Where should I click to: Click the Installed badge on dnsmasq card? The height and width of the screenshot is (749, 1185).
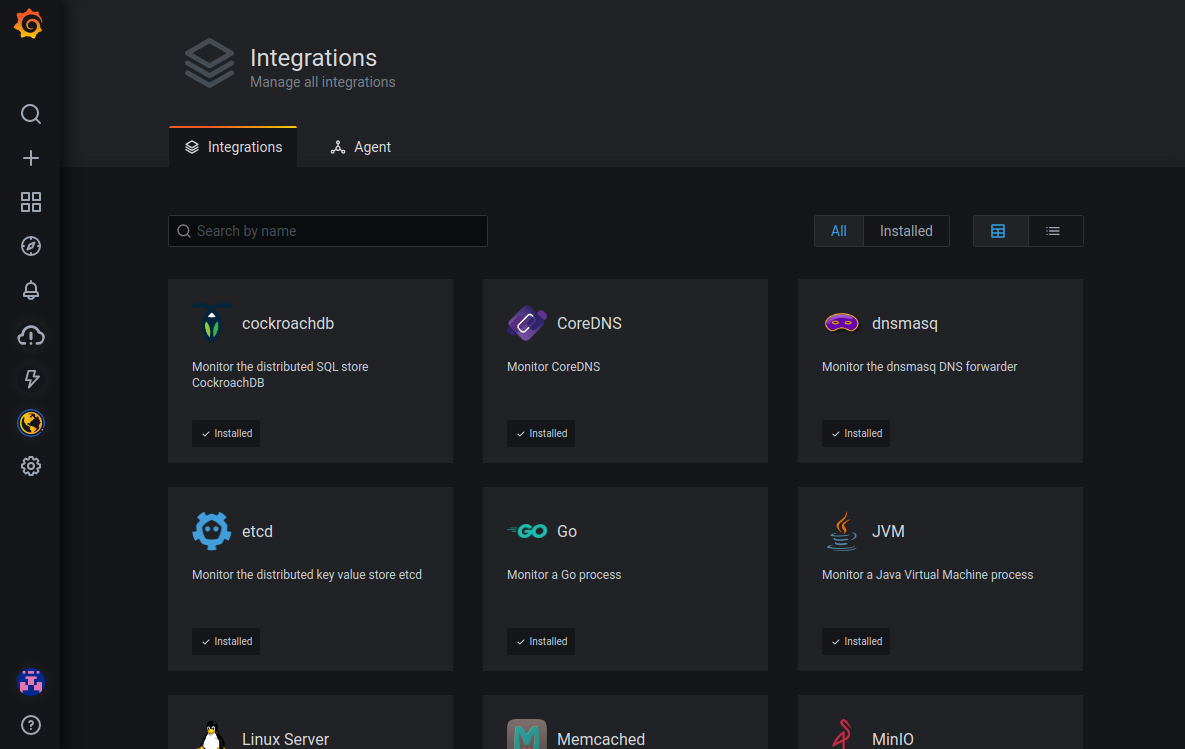pos(855,433)
